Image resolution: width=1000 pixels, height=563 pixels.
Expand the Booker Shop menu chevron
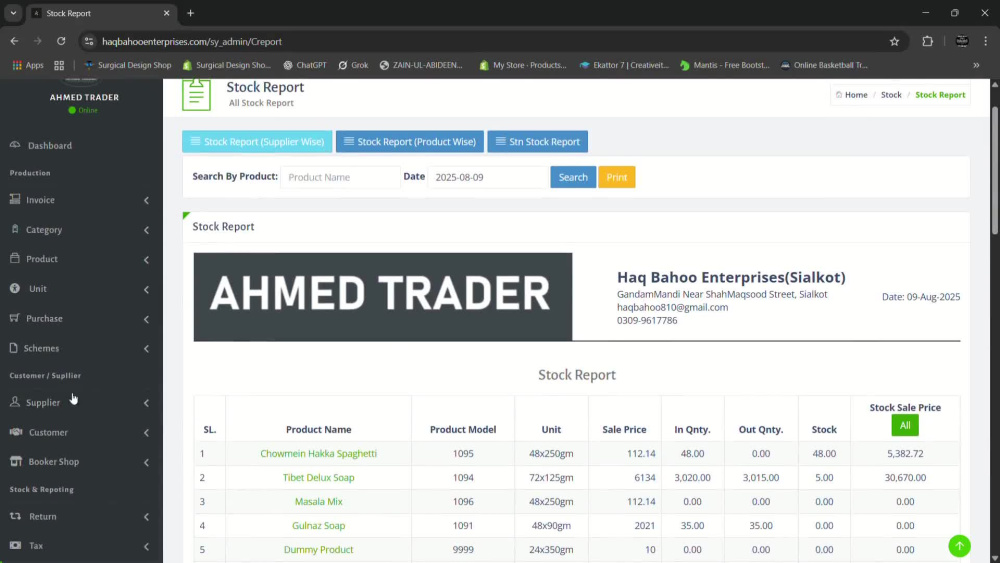coord(146,462)
